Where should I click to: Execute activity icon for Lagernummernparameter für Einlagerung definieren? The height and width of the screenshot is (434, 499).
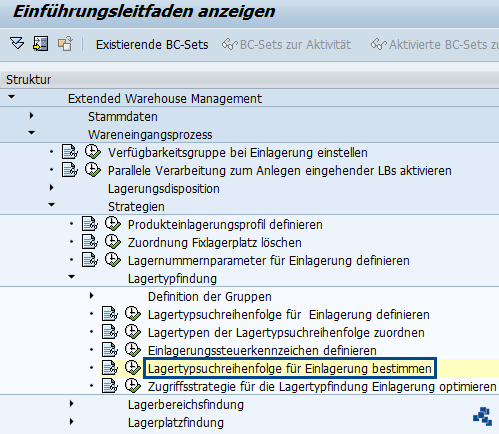pyautogui.click(x=113, y=260)
